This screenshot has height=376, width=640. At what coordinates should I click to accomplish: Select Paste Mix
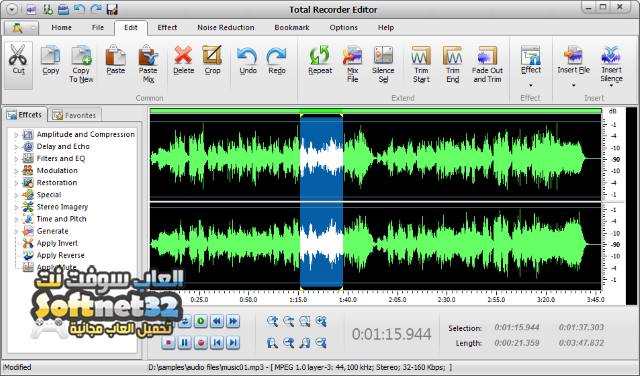(x=148, y=65)
